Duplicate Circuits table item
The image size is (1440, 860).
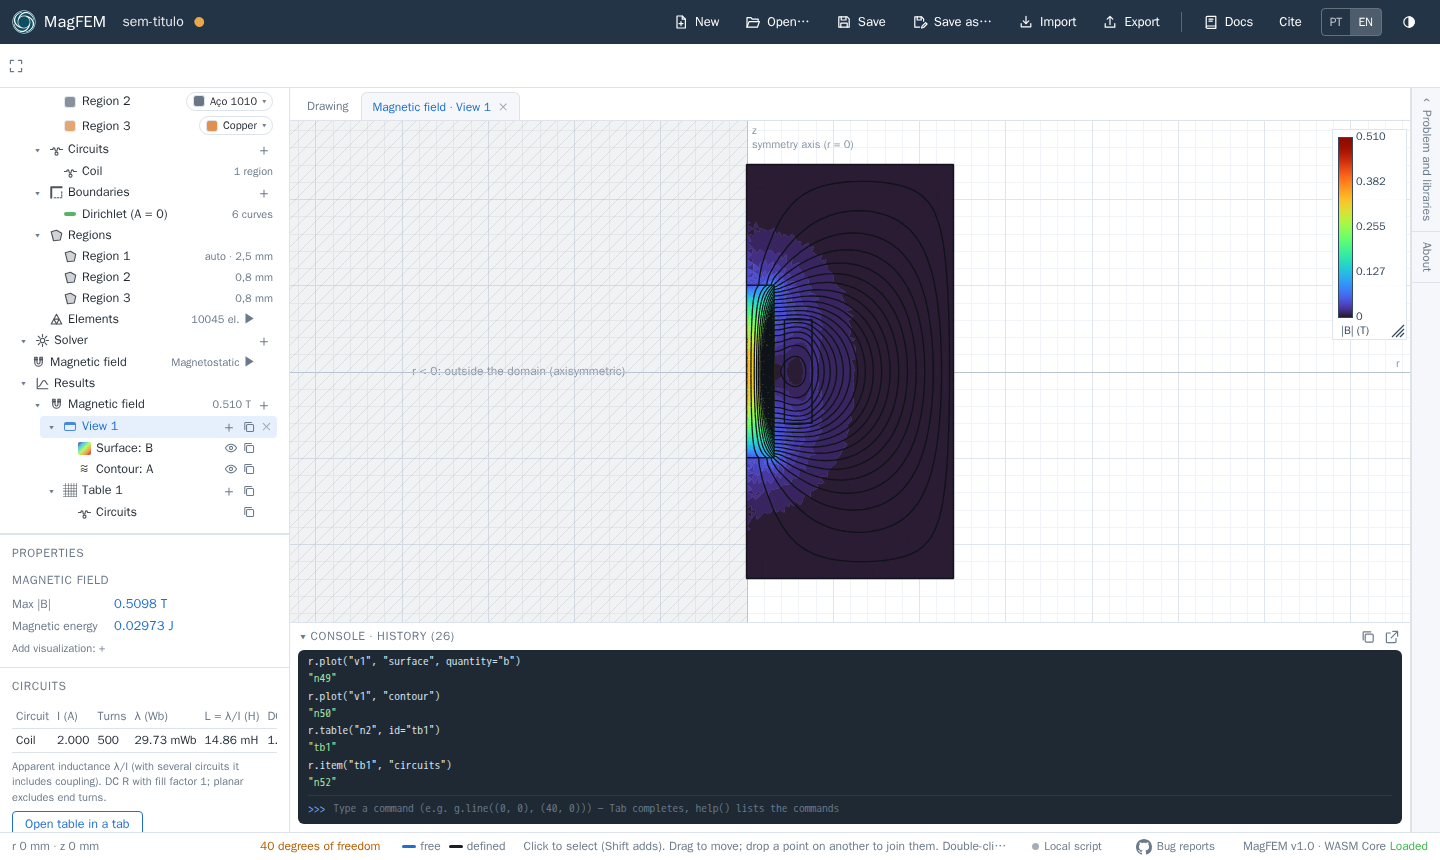click(x=249, y=512)
